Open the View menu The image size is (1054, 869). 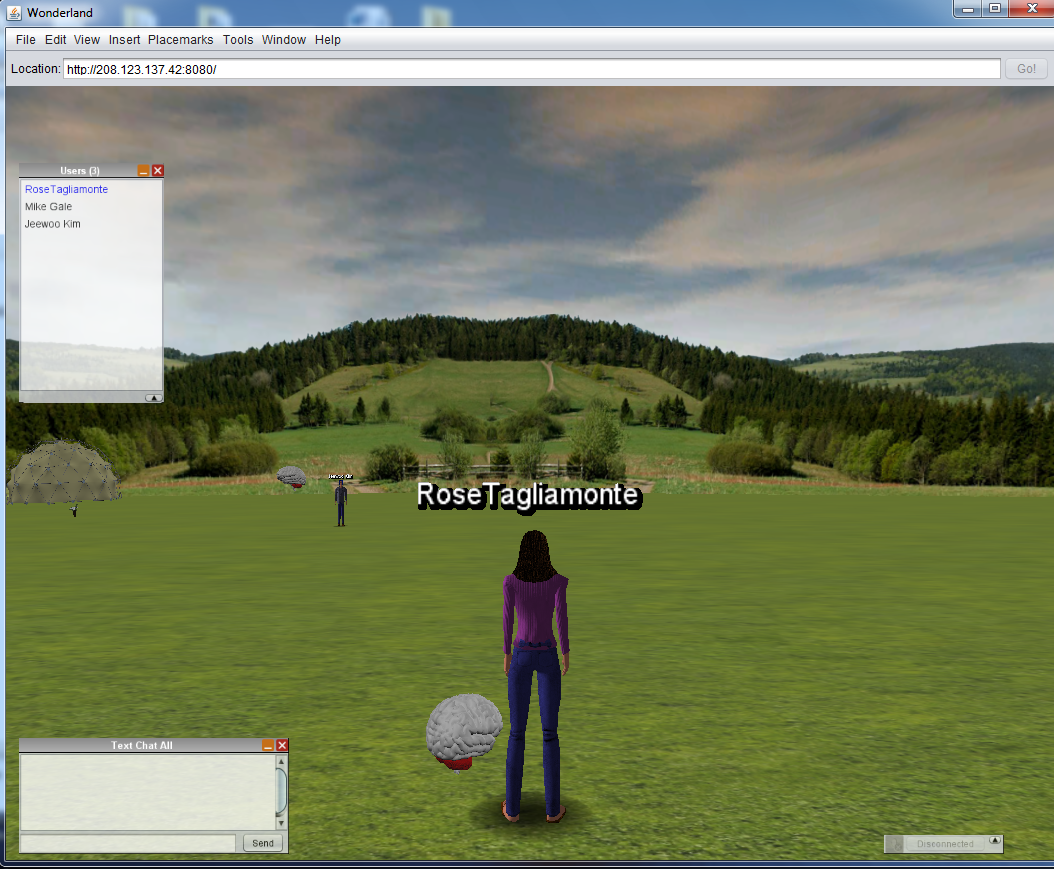pyautogui.click(x=87, y=40)
